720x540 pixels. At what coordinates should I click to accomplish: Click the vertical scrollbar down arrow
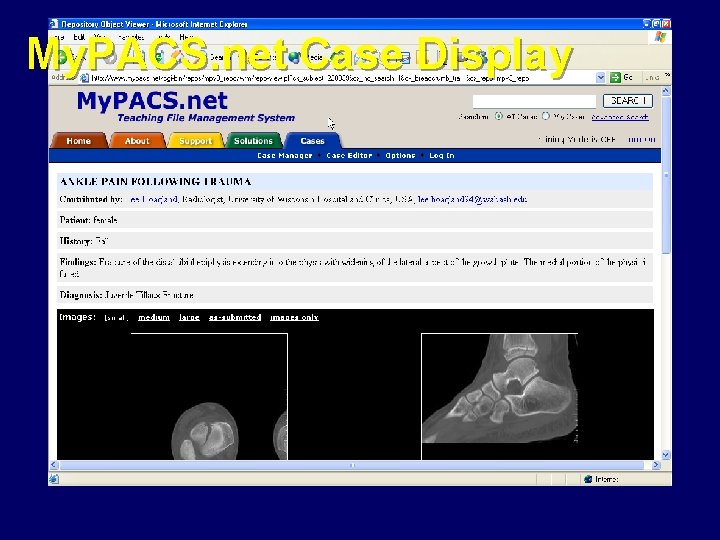(x=666, y=455)
